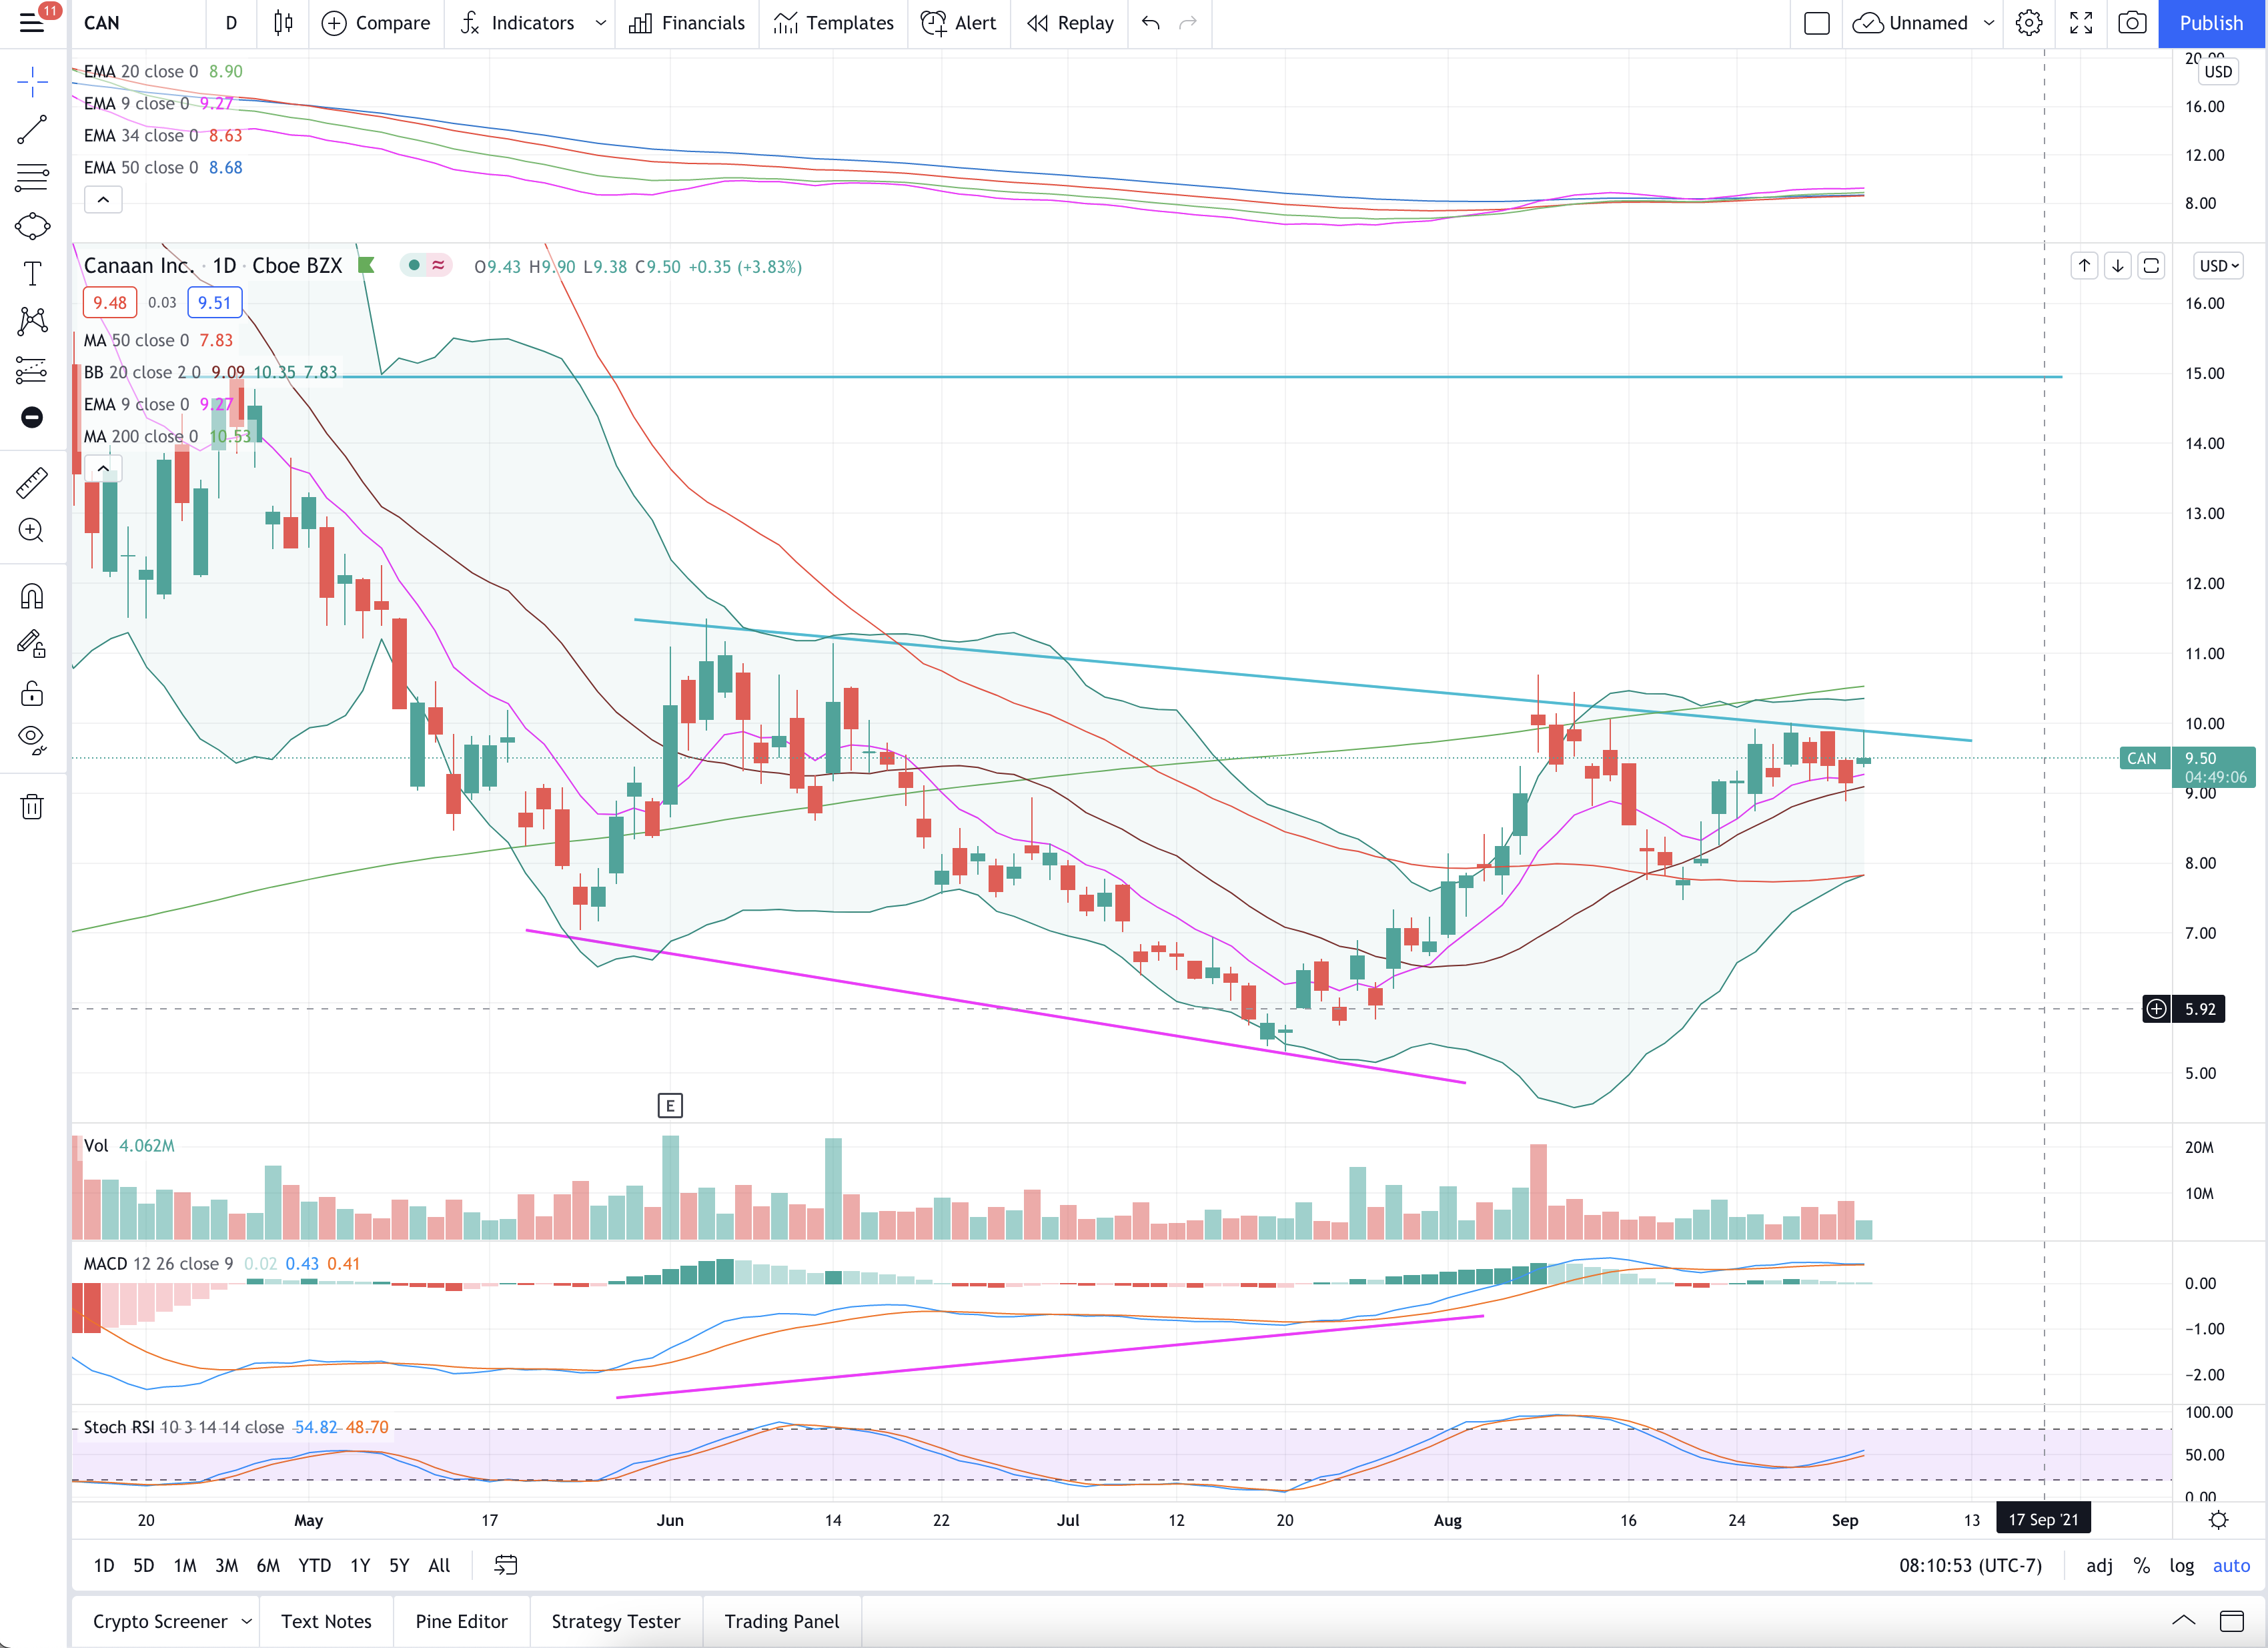Click the Compare button
This screenshot has height=1648, width=2268.
click(x=376, y=23)
